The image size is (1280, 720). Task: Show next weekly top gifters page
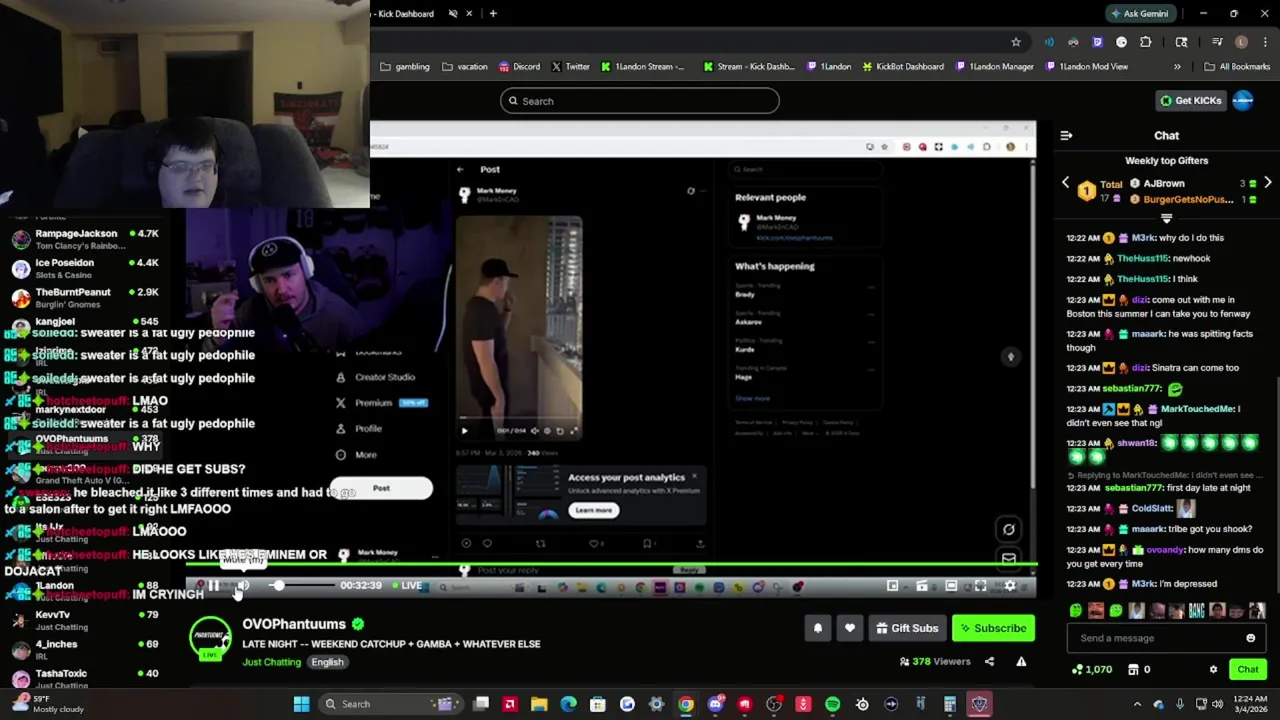[x=1267, y=183]
